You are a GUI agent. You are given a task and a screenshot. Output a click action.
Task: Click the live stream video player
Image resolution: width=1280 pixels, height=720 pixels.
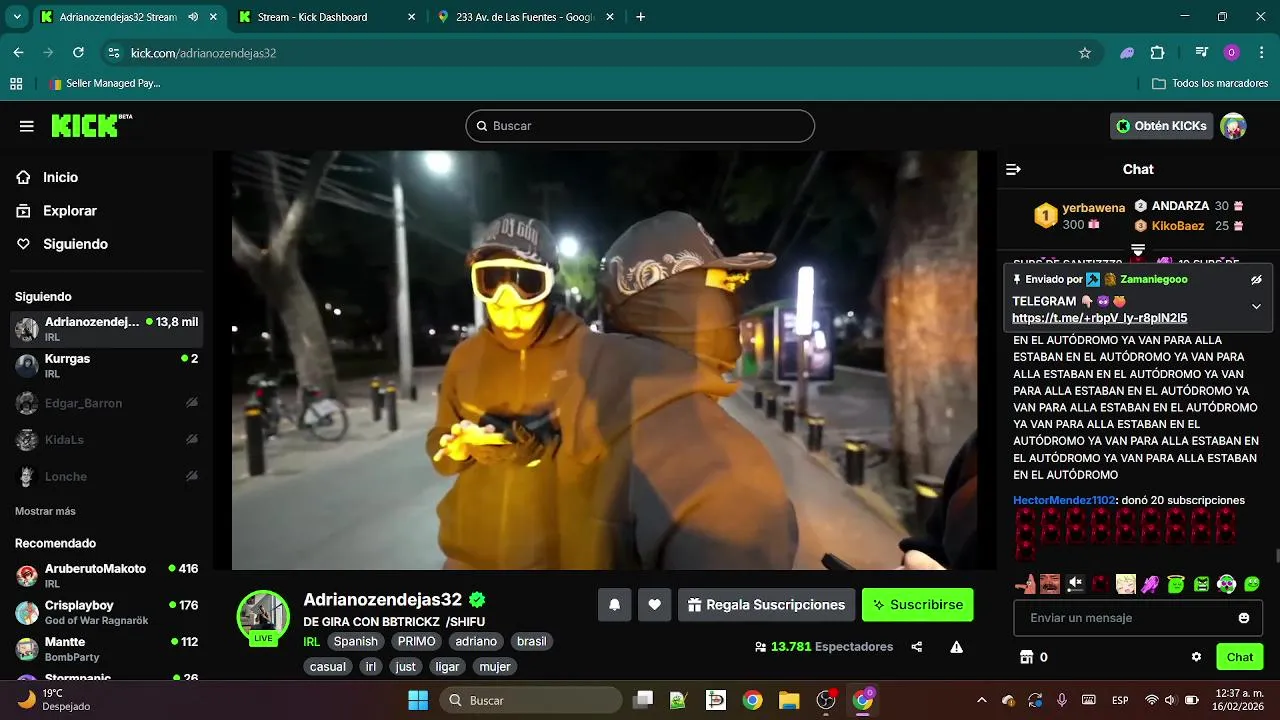click(x=604, y=360)
